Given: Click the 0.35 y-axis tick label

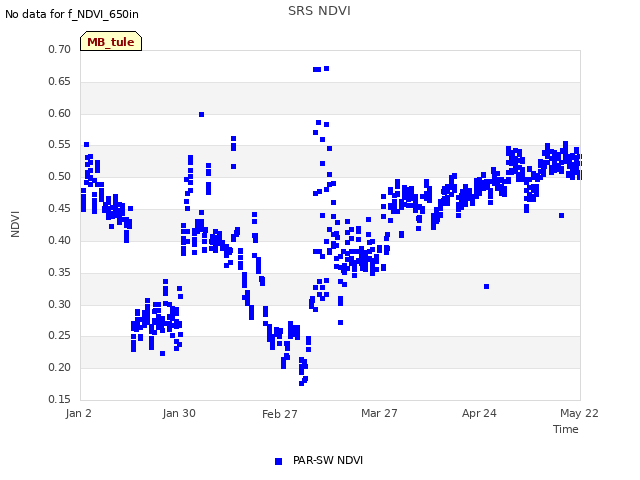Looking at the screenshot, I should click(60, 272).
